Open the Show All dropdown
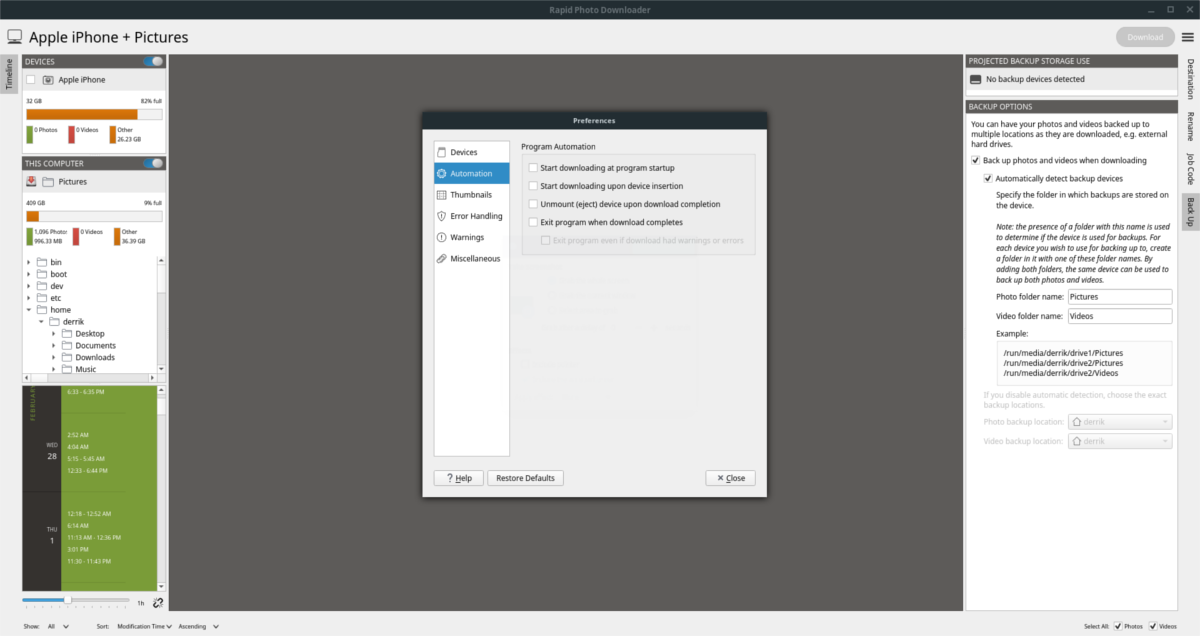 [58, 626]
